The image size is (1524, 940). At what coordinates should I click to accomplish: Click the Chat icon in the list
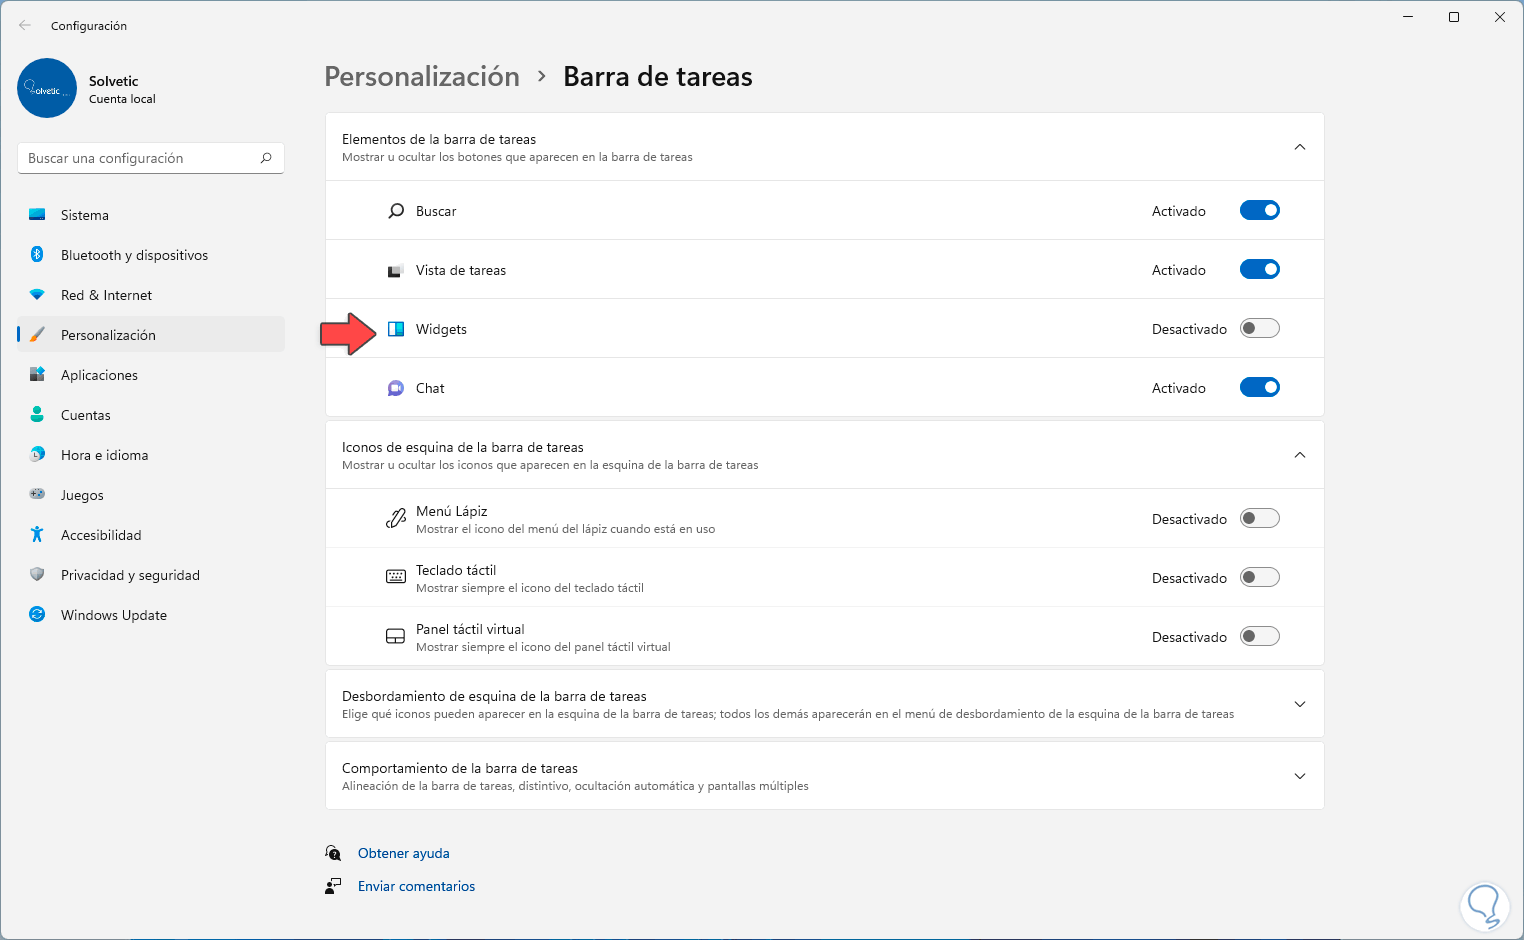click(396, 388)
